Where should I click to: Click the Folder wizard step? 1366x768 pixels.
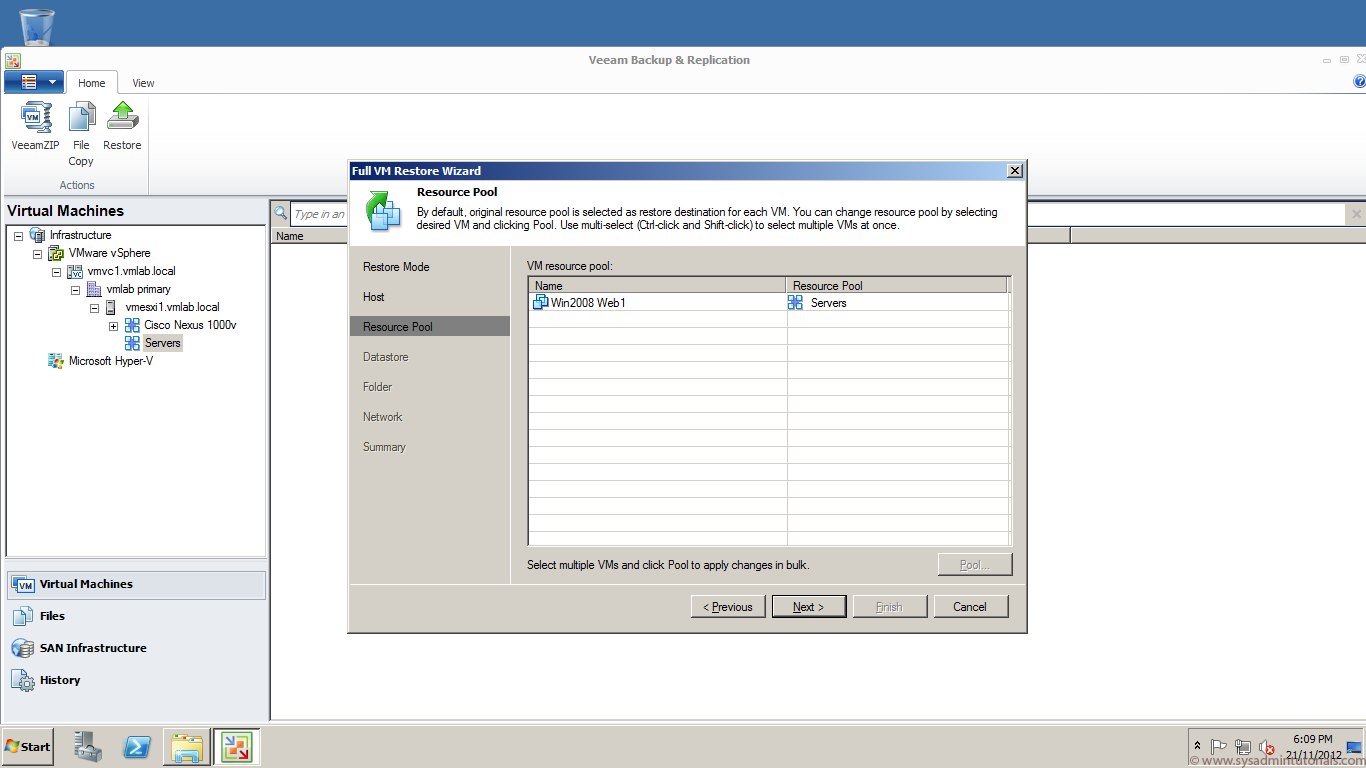pyautogui.click(x=378, y=387)
